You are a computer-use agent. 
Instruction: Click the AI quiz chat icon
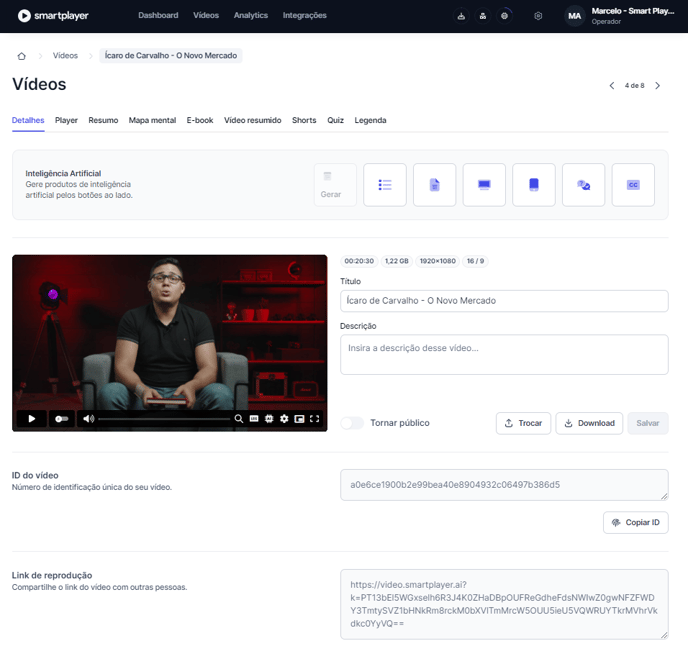[583, 185]
